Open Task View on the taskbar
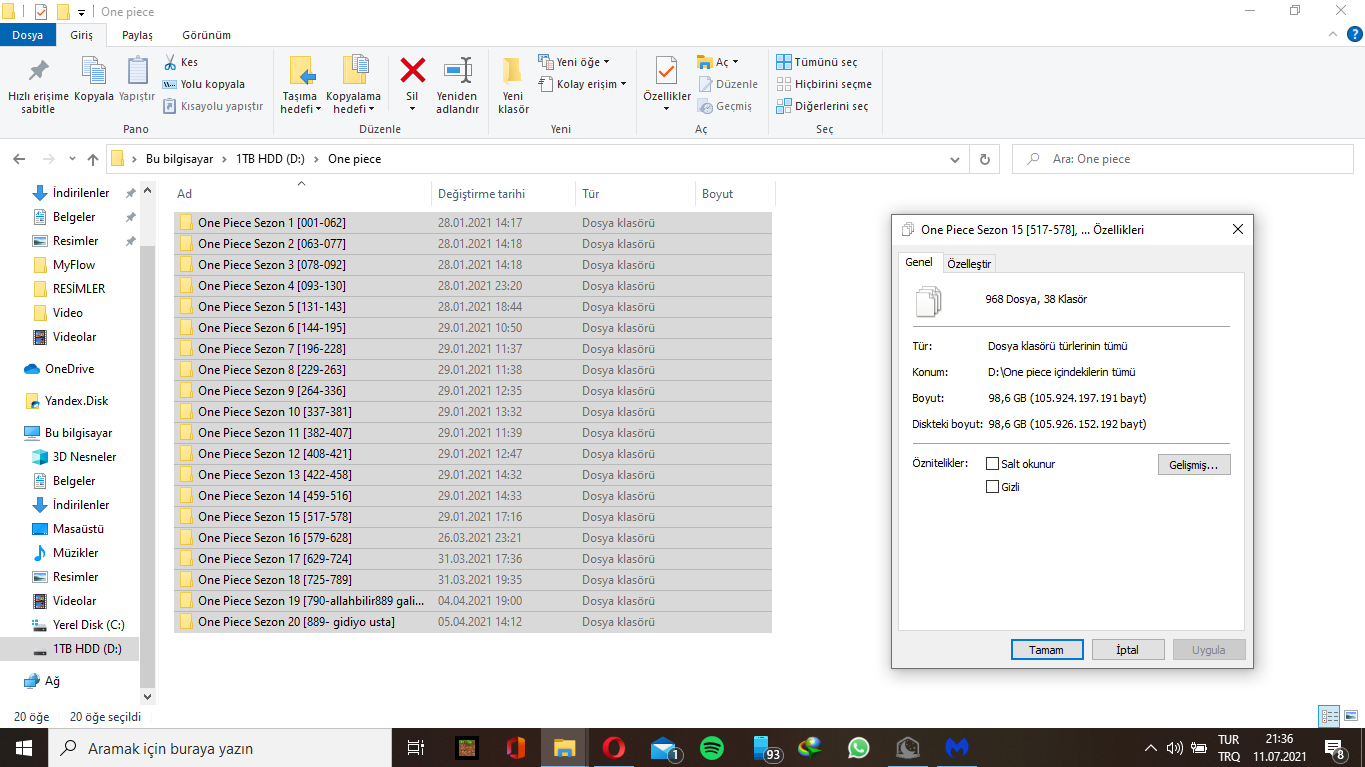This screenshot has height=767, width=1365. point(416,747)
